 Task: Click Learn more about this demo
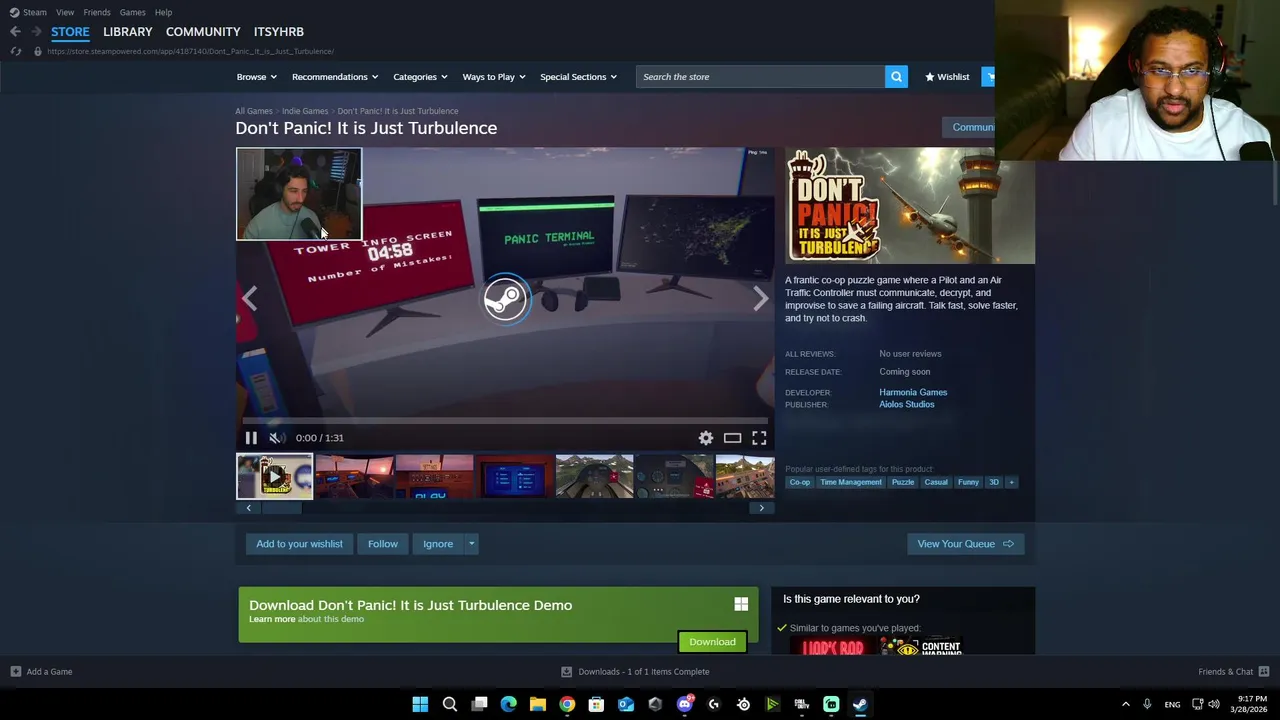click(x=306, y=619)
